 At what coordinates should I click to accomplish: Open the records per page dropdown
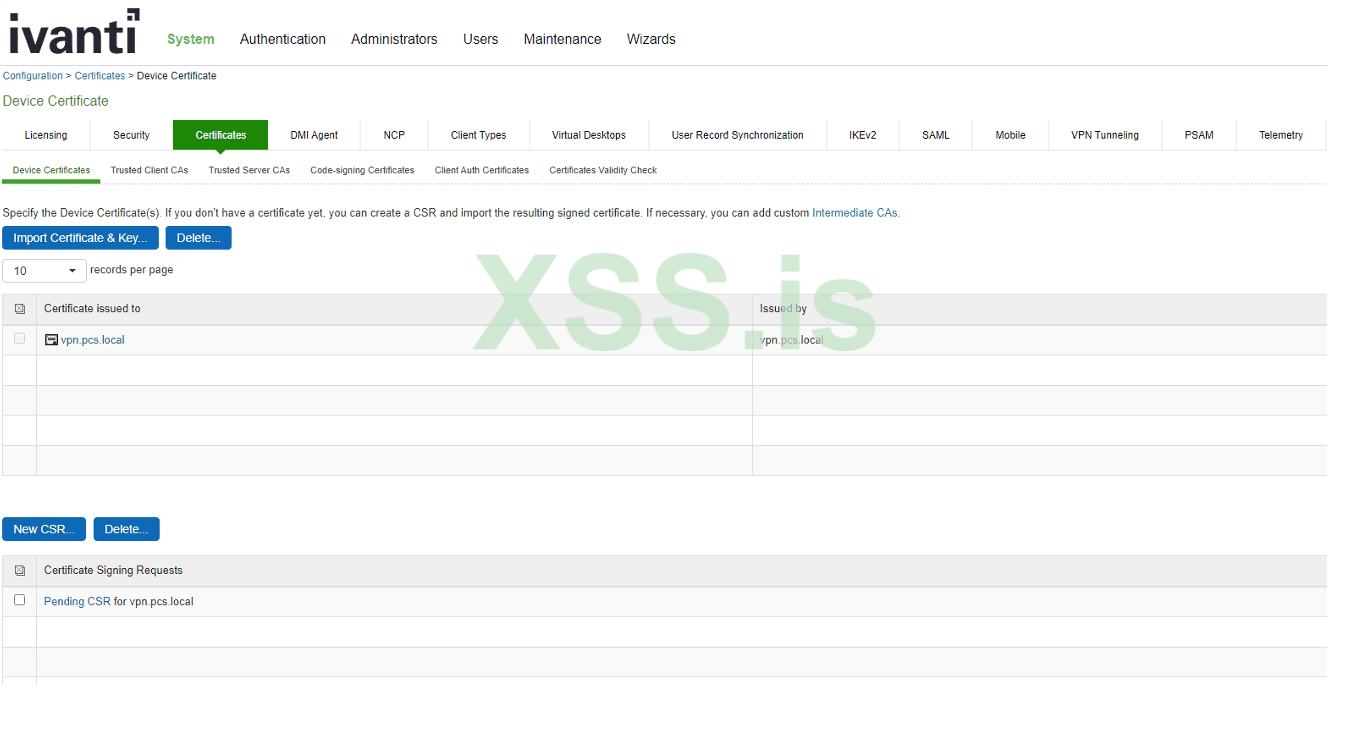[x=45, y=271]
